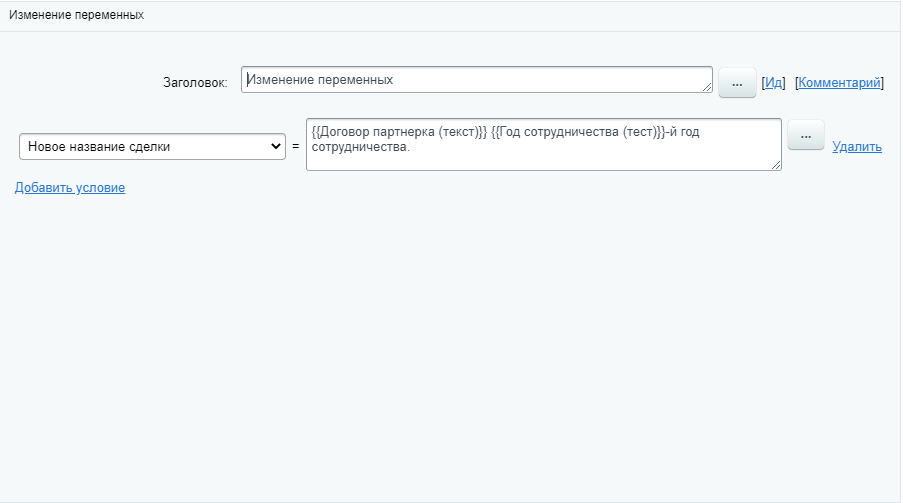Open the Комментарий link
Image resolution: width=903 pixels, height=503 pixels.
[839, 83]
